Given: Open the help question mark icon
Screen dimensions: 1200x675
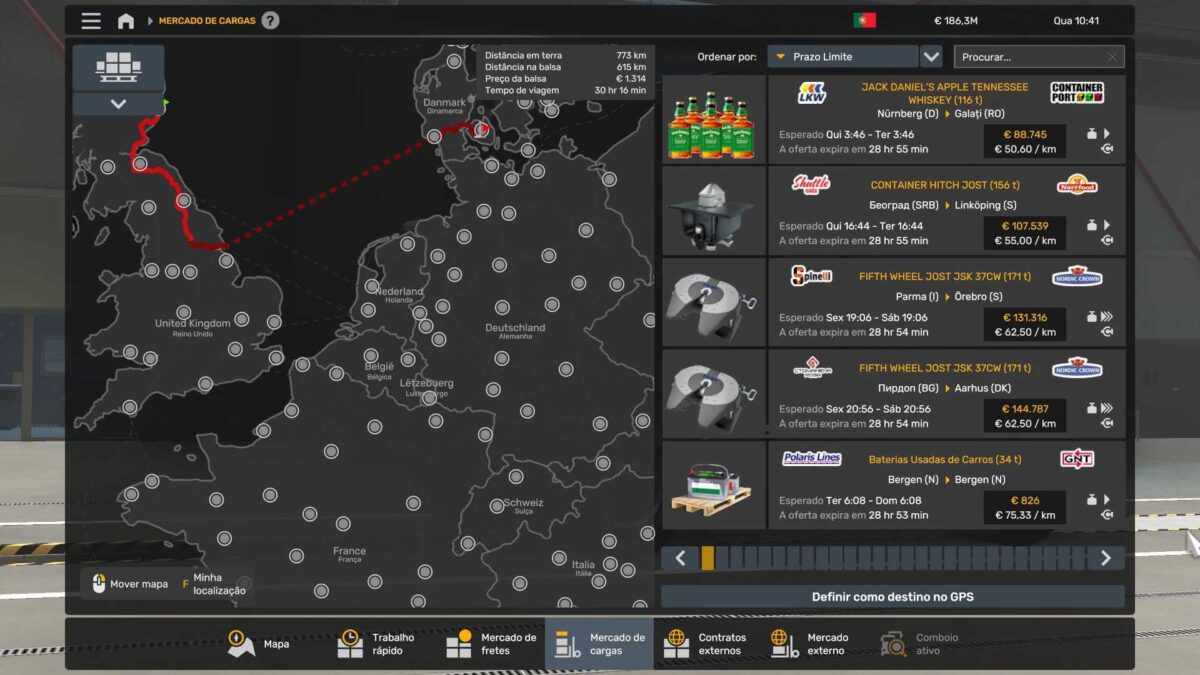Looking at the screenshot, I should [270, 21].
